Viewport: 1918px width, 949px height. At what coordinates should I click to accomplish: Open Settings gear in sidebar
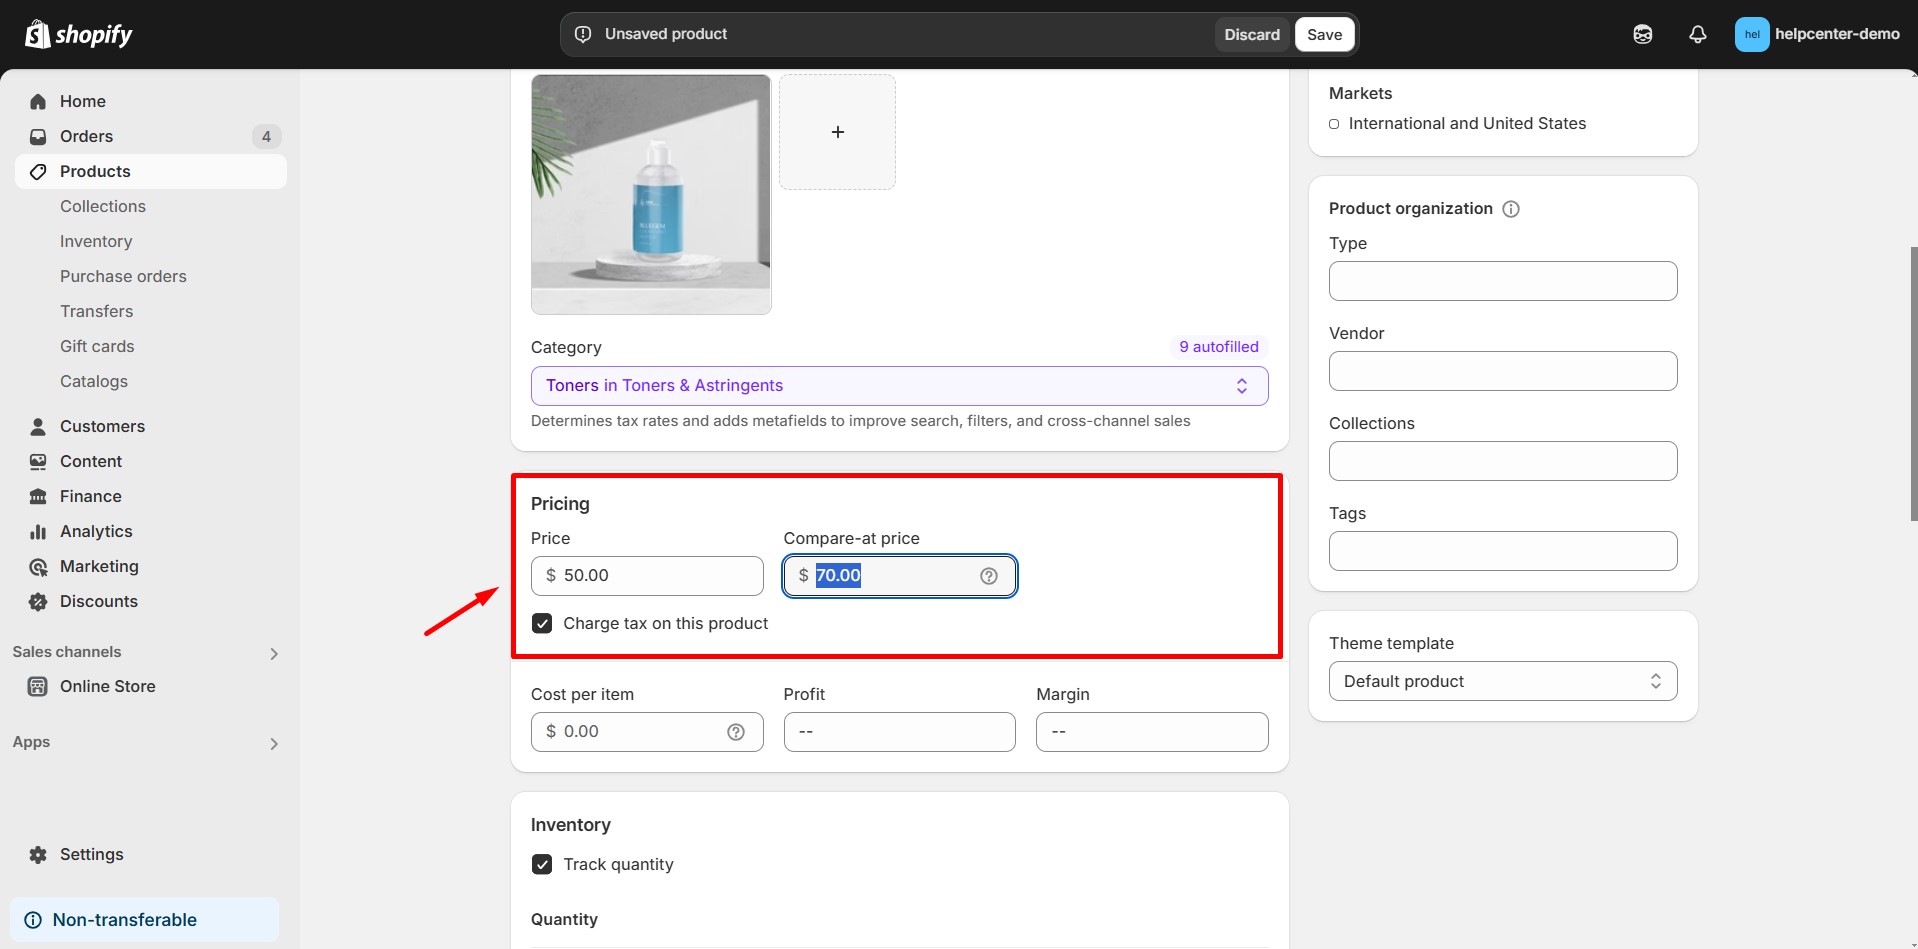38,855
